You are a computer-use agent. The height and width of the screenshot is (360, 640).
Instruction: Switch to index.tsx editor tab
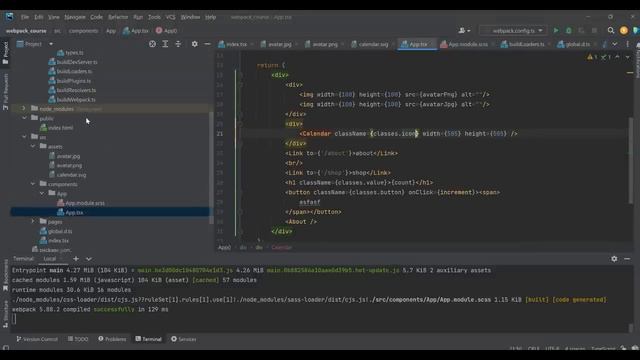236,44
